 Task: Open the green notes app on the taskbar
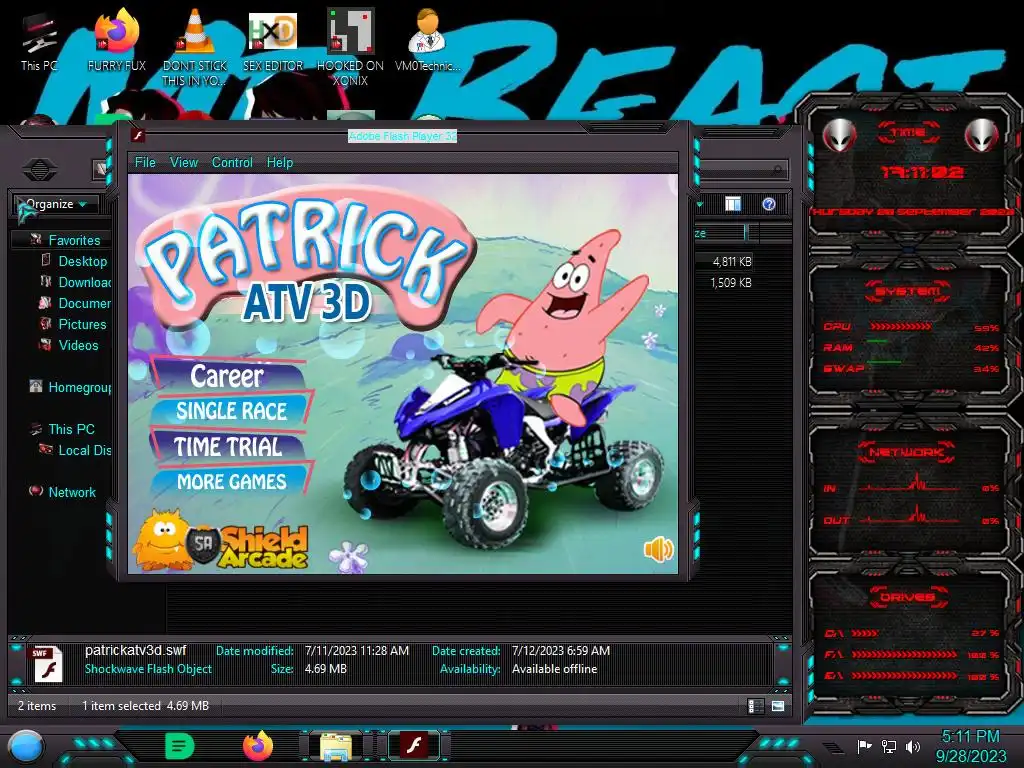click(x=180, y=746)
